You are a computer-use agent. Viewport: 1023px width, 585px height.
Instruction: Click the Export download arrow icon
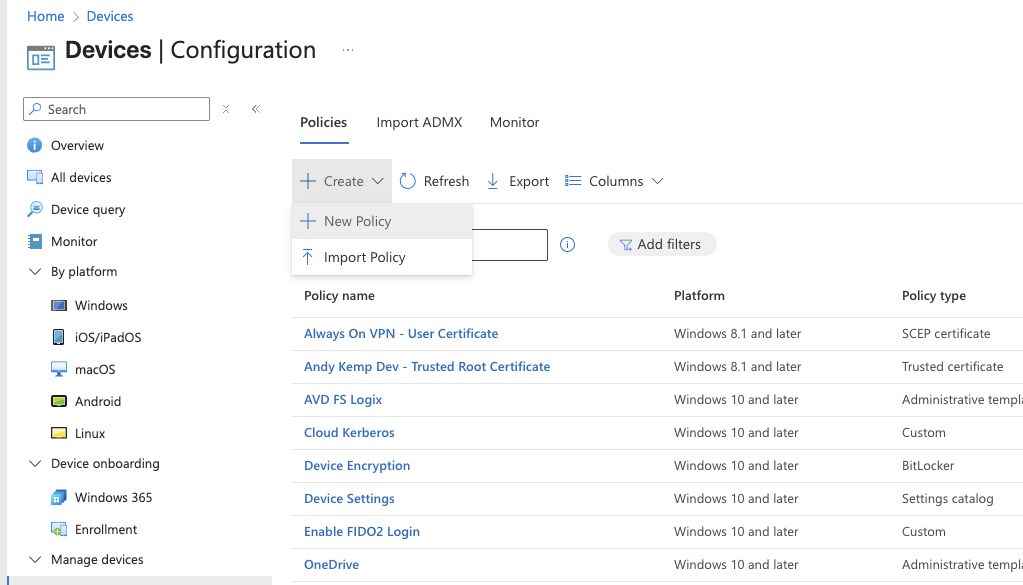tap(493, 181)
